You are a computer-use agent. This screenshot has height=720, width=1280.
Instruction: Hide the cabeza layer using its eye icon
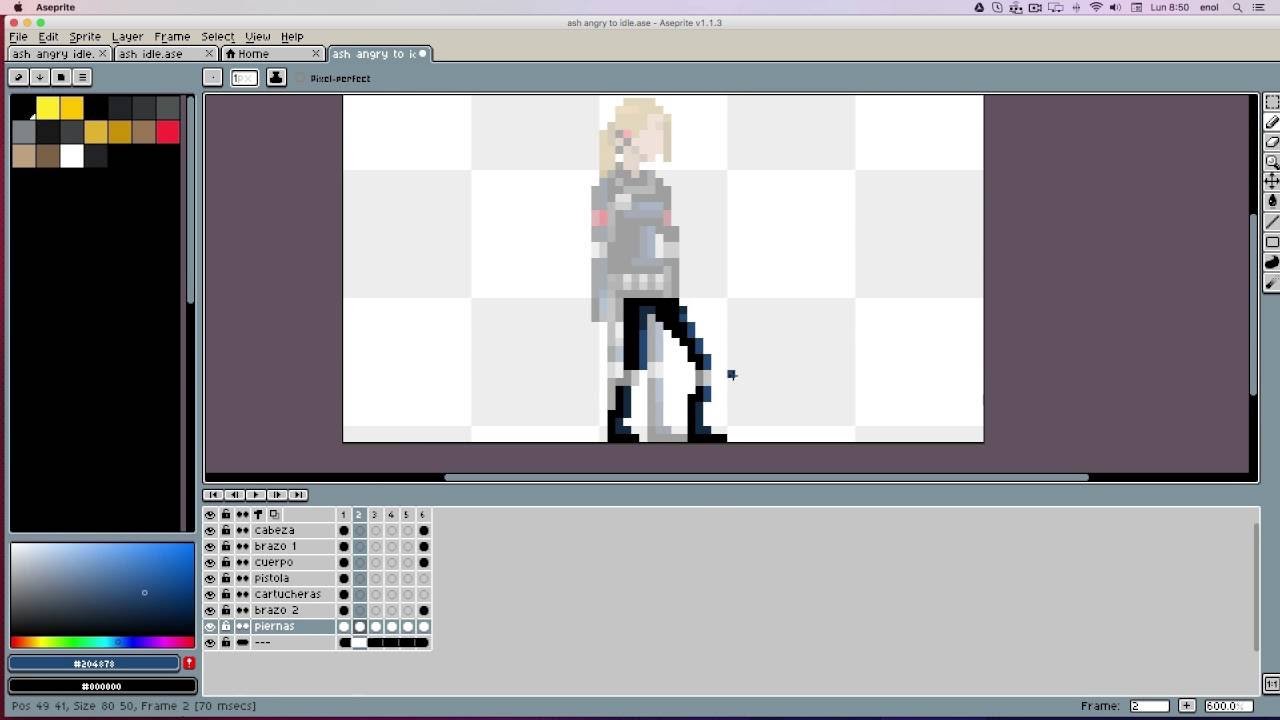[x=210, y=530]
